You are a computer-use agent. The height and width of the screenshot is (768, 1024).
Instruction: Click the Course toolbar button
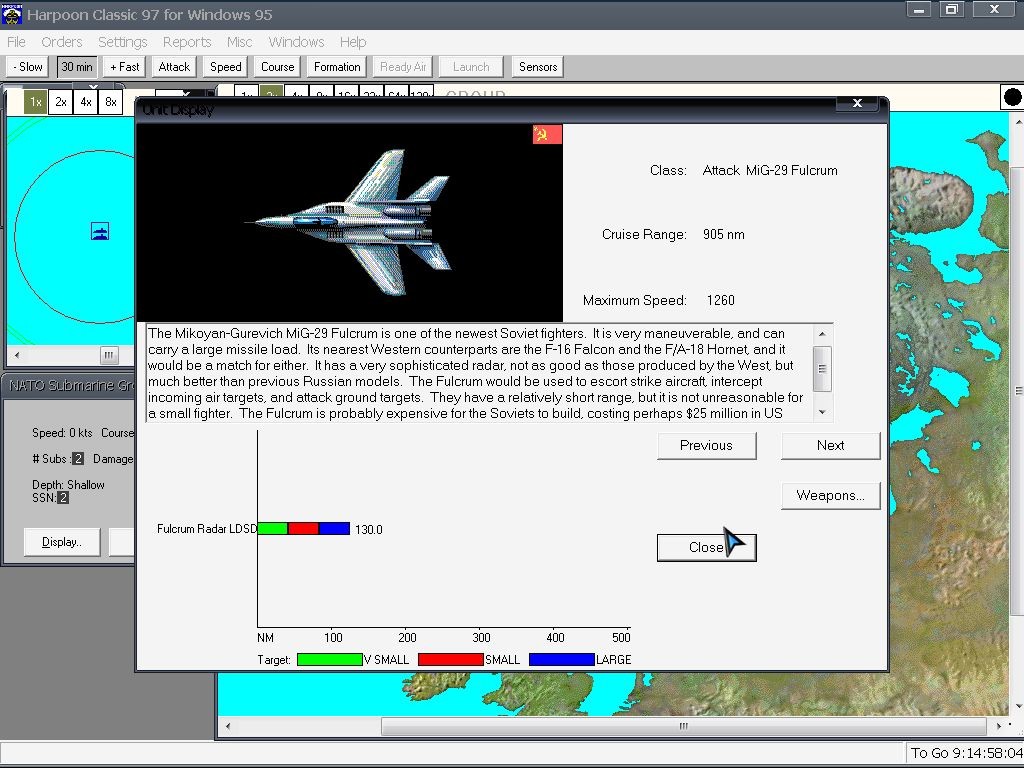tap(278, 67)
